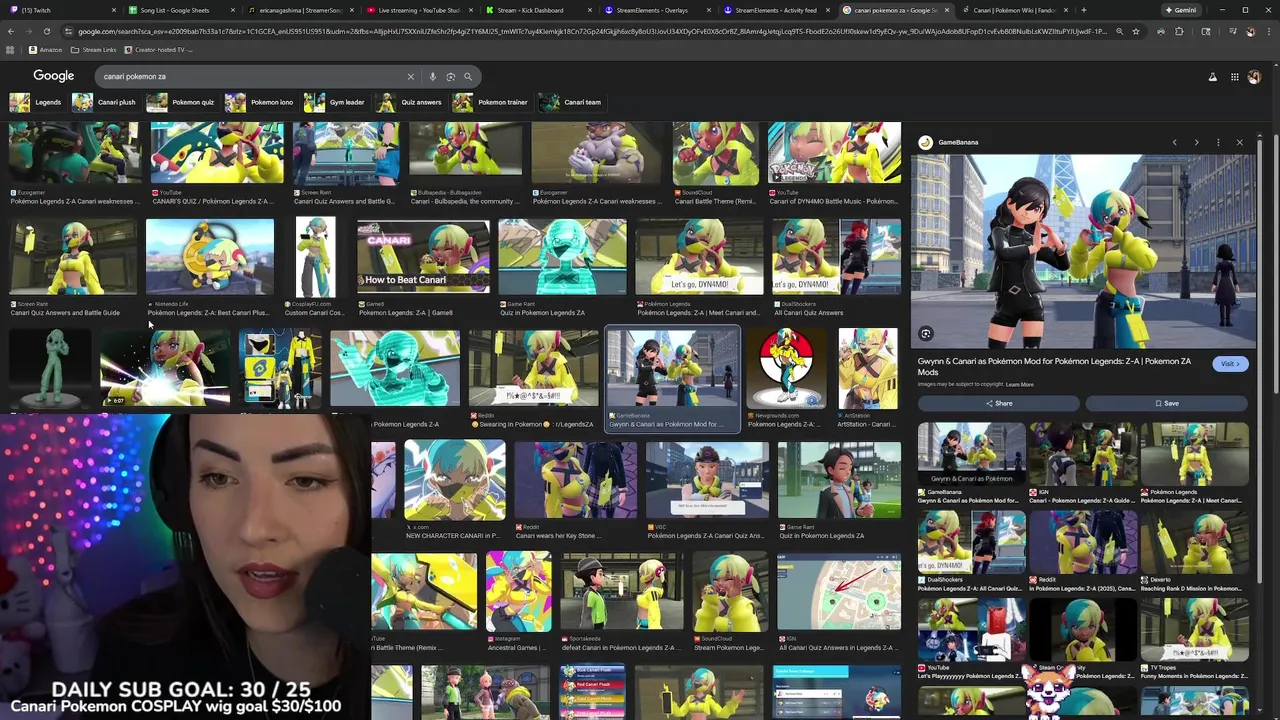
Task: Open related Reaching Rank D Mission thumbnail
Action: [1194, 542]
